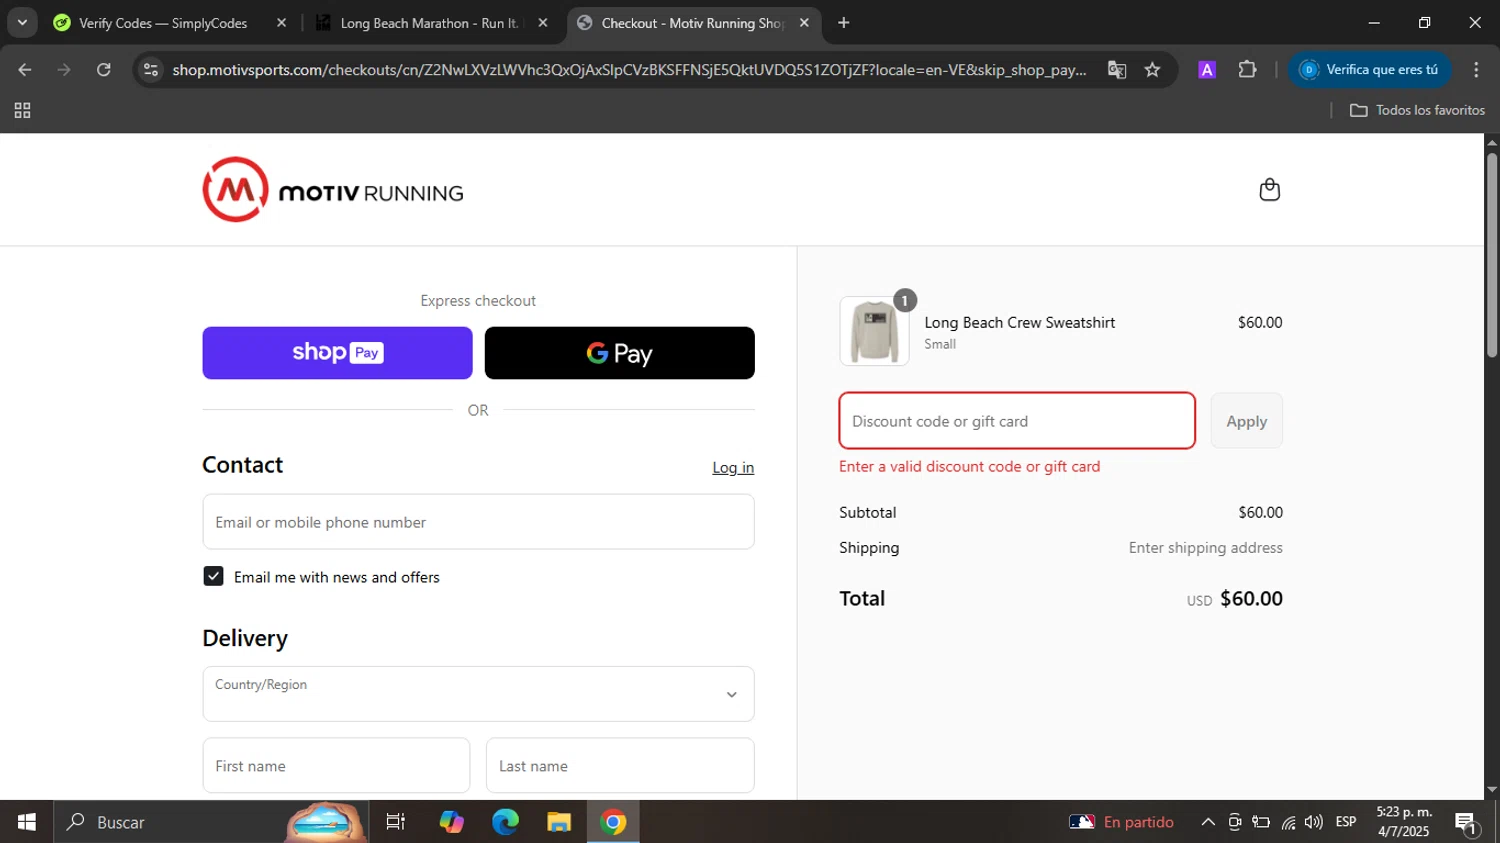Open a new browser tab

click(844, 23)
